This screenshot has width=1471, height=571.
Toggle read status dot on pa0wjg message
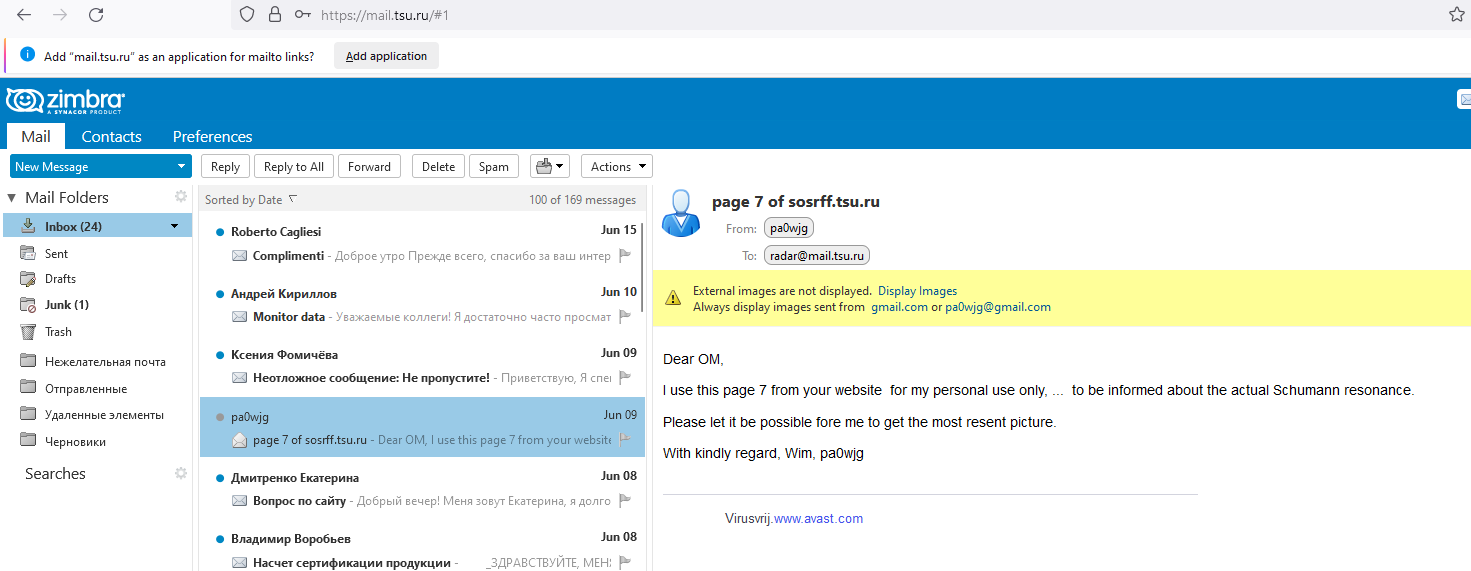click(x=220, y=417)
